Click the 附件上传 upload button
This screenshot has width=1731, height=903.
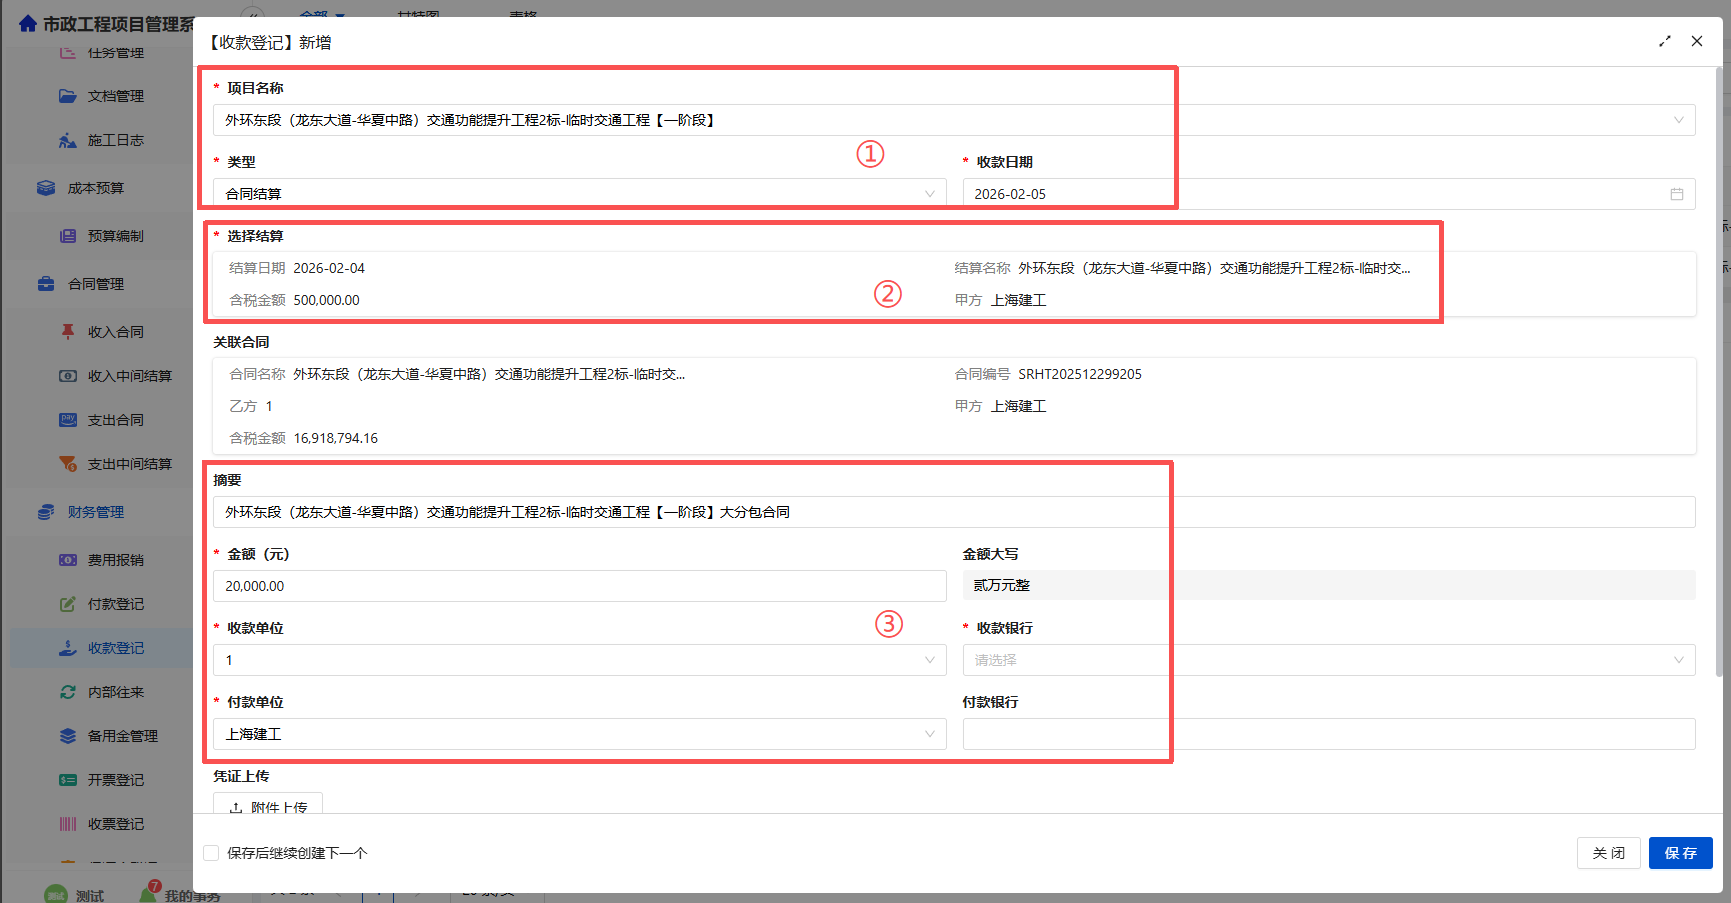point(268,806)
